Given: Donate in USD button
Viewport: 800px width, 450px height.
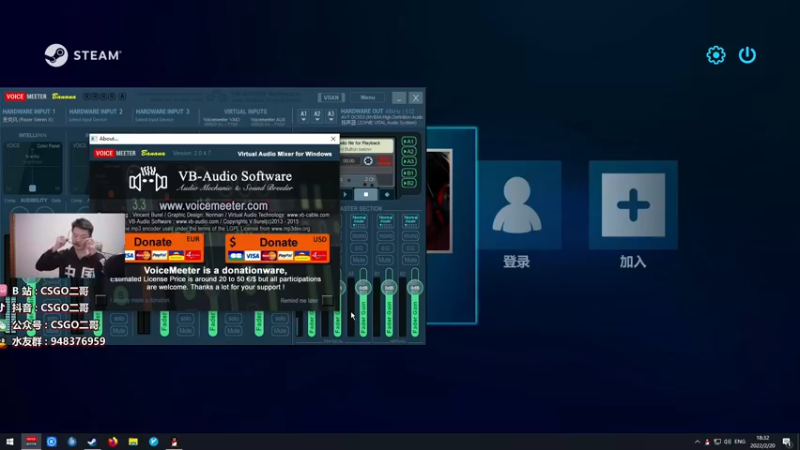Looking at the screenshot, I should [278, 248].
